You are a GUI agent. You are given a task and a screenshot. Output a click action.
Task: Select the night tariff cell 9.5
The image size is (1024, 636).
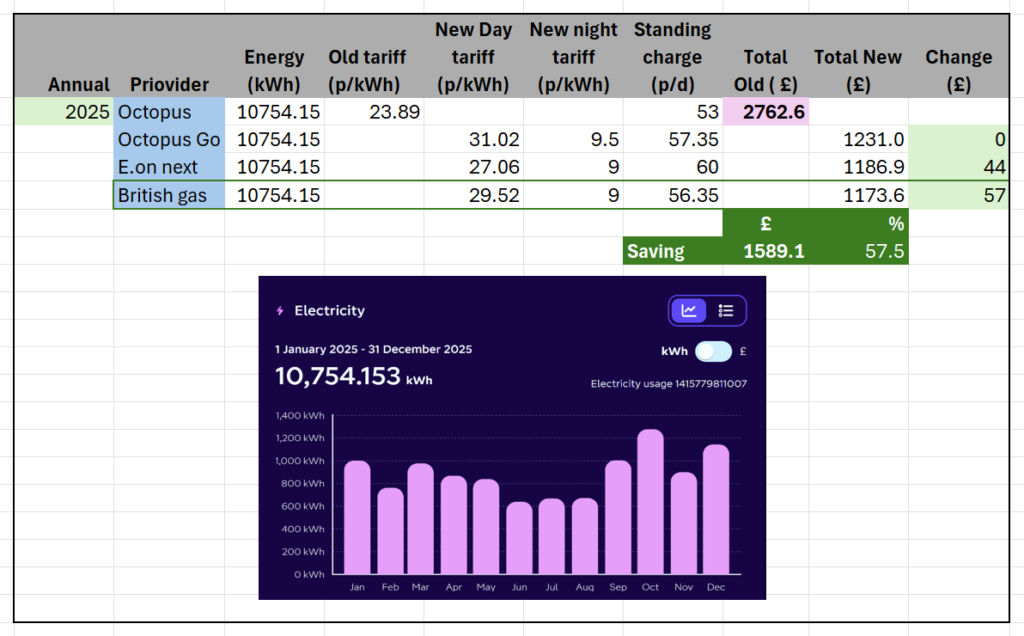pos(573,139)
